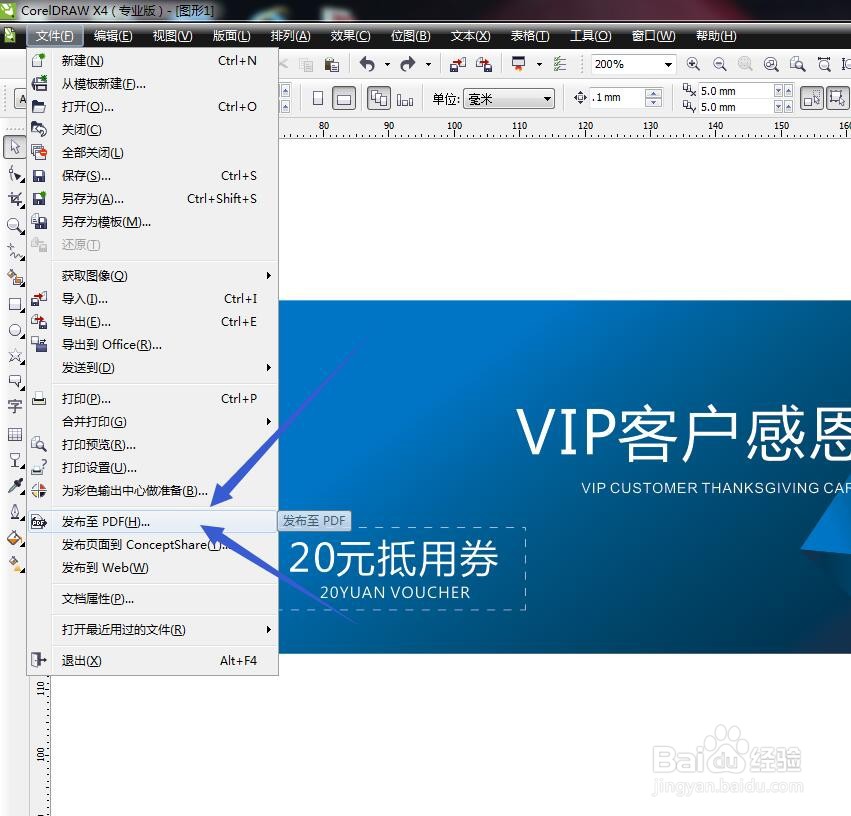Click the Redo arrow icon

point(408,64)
